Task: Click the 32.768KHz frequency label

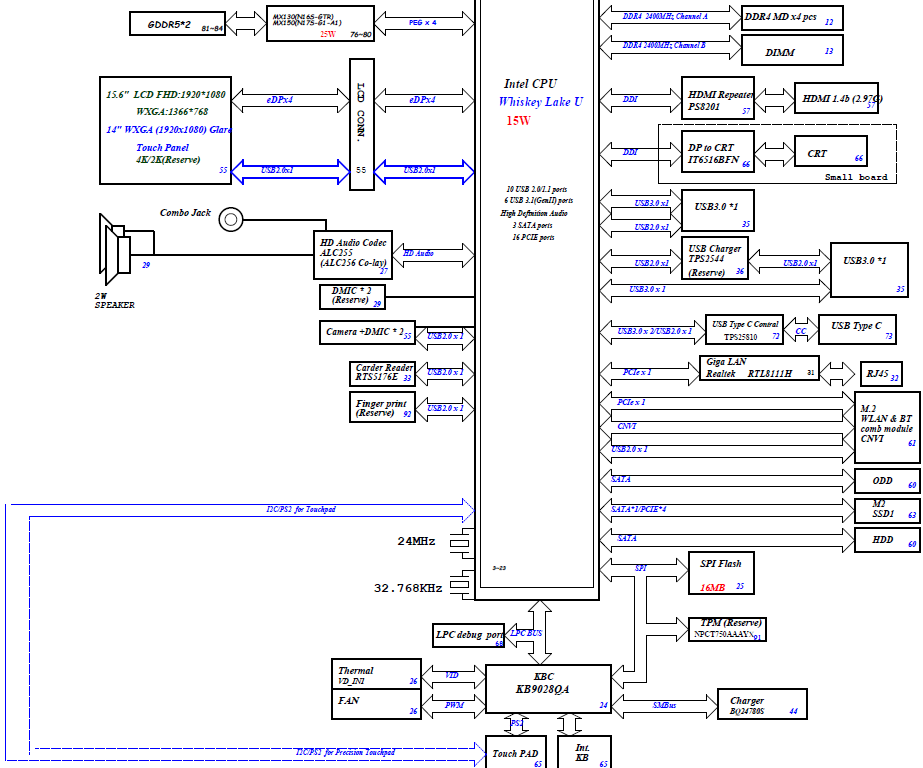Action: 408,588
